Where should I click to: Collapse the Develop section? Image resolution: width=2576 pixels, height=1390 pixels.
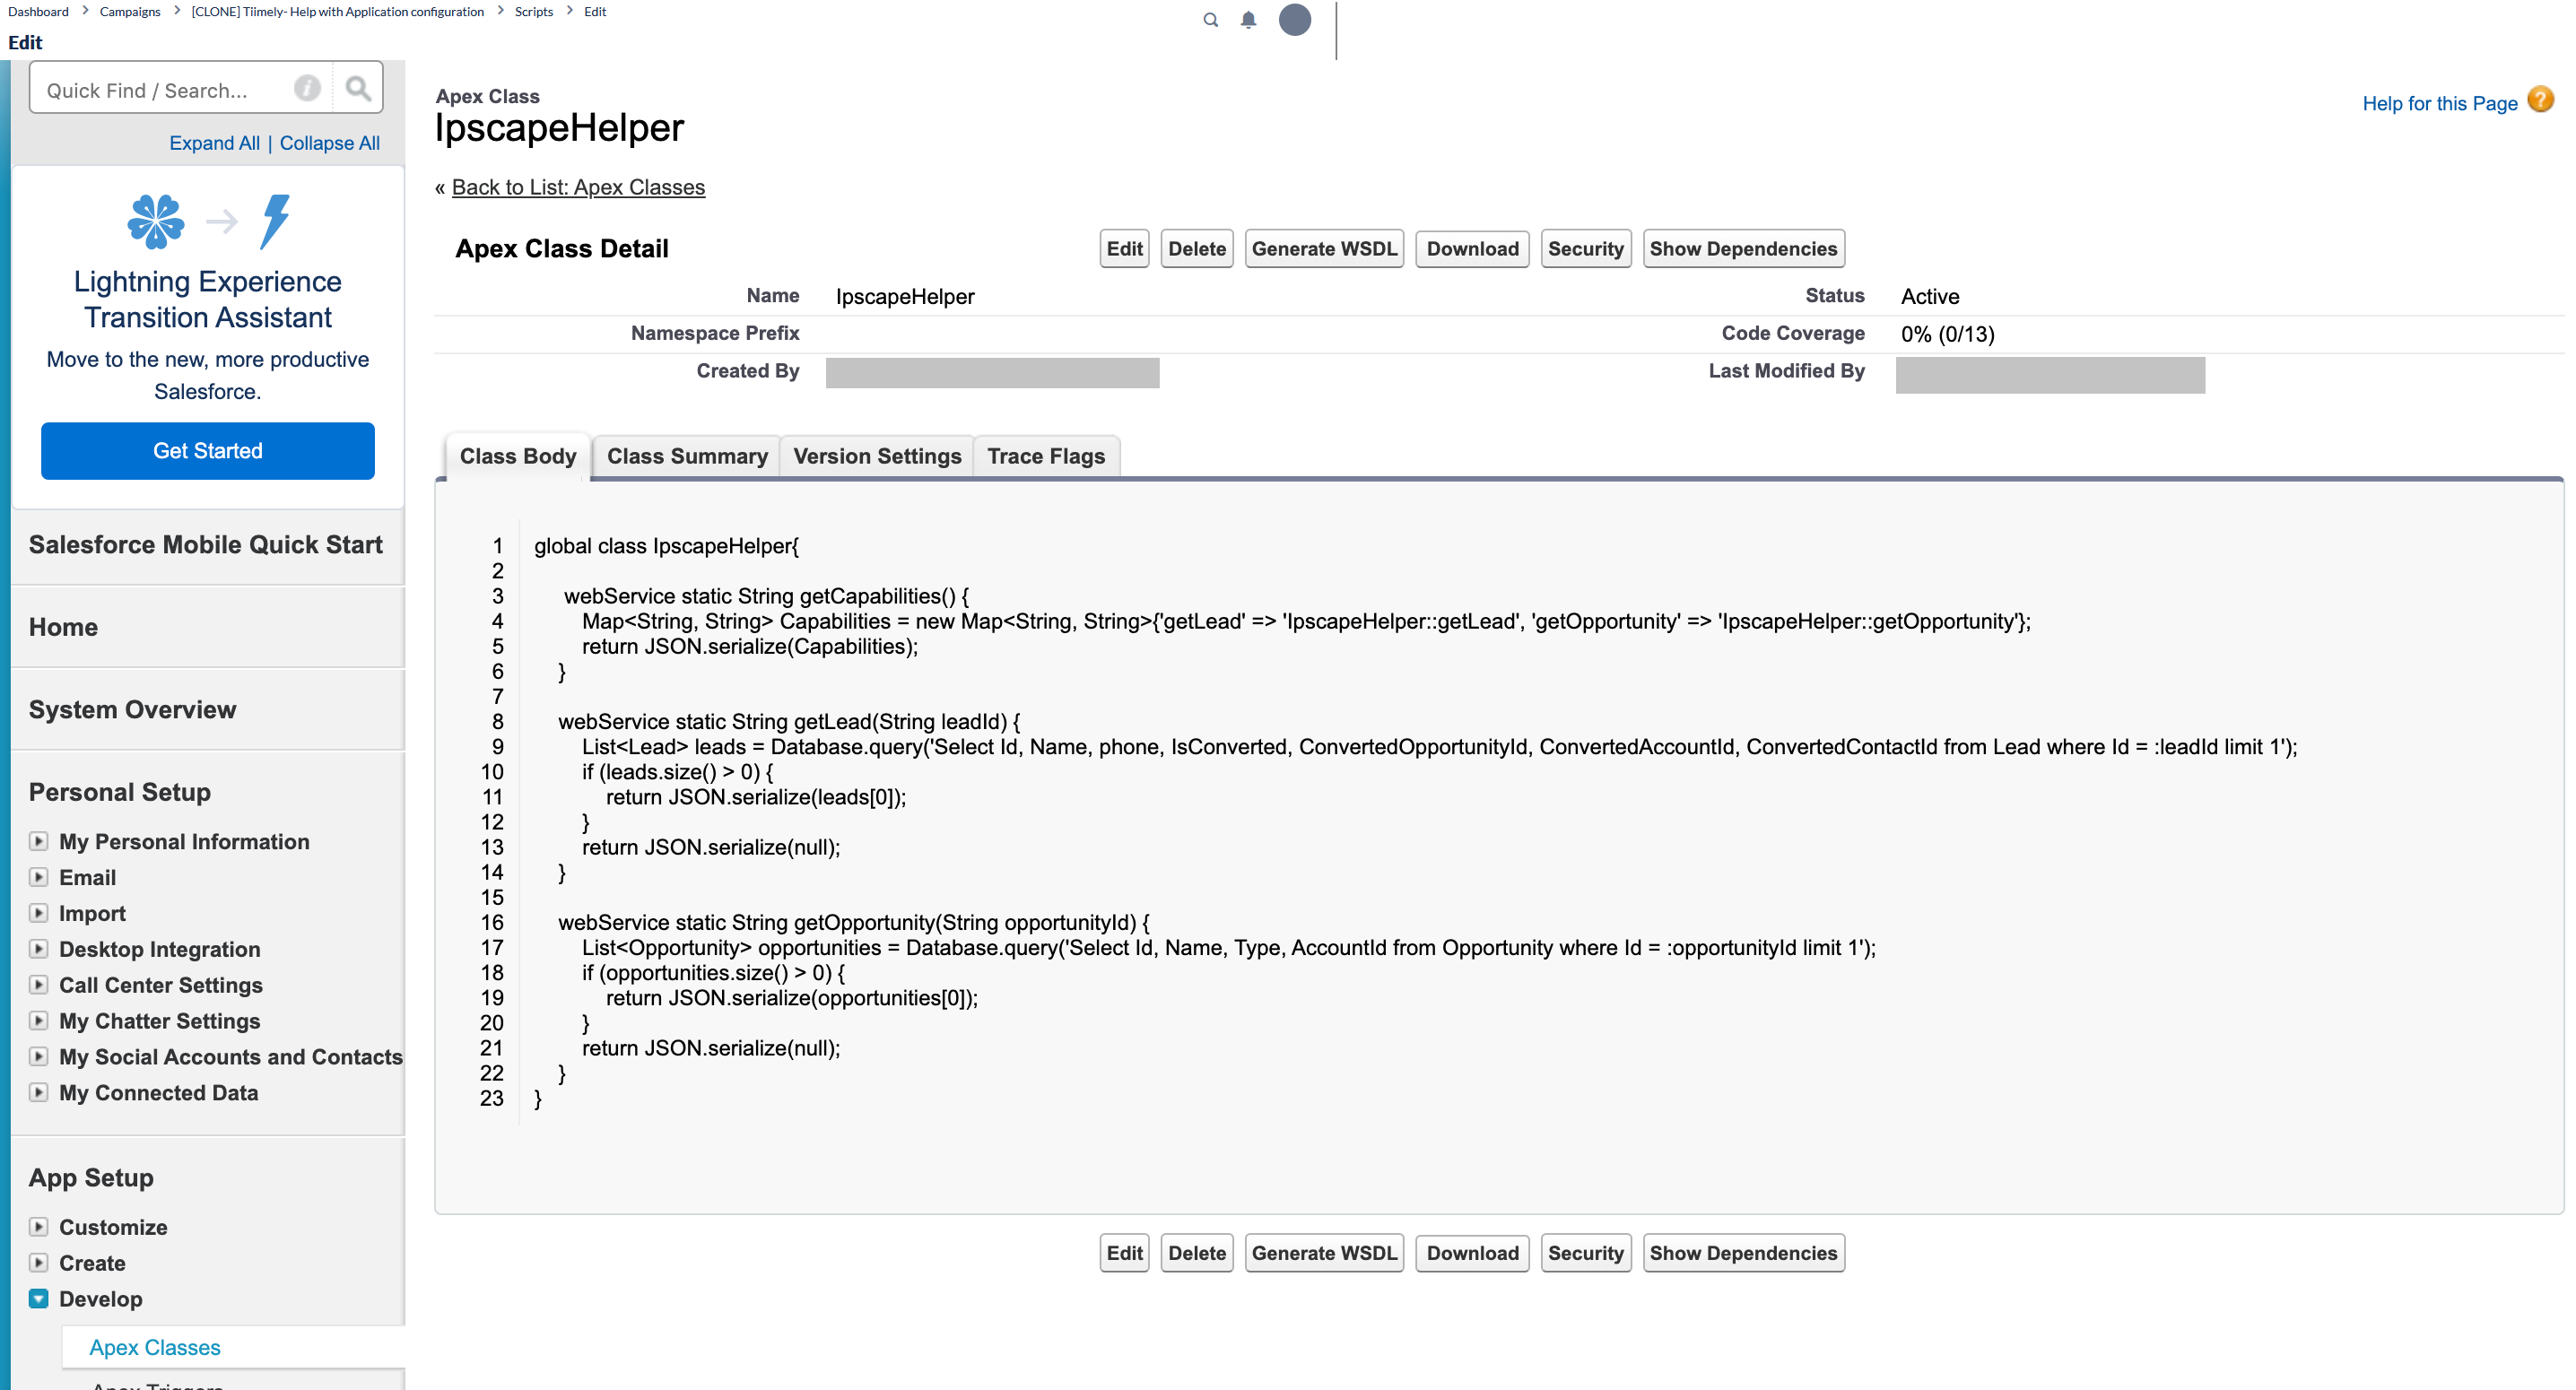39,1298
